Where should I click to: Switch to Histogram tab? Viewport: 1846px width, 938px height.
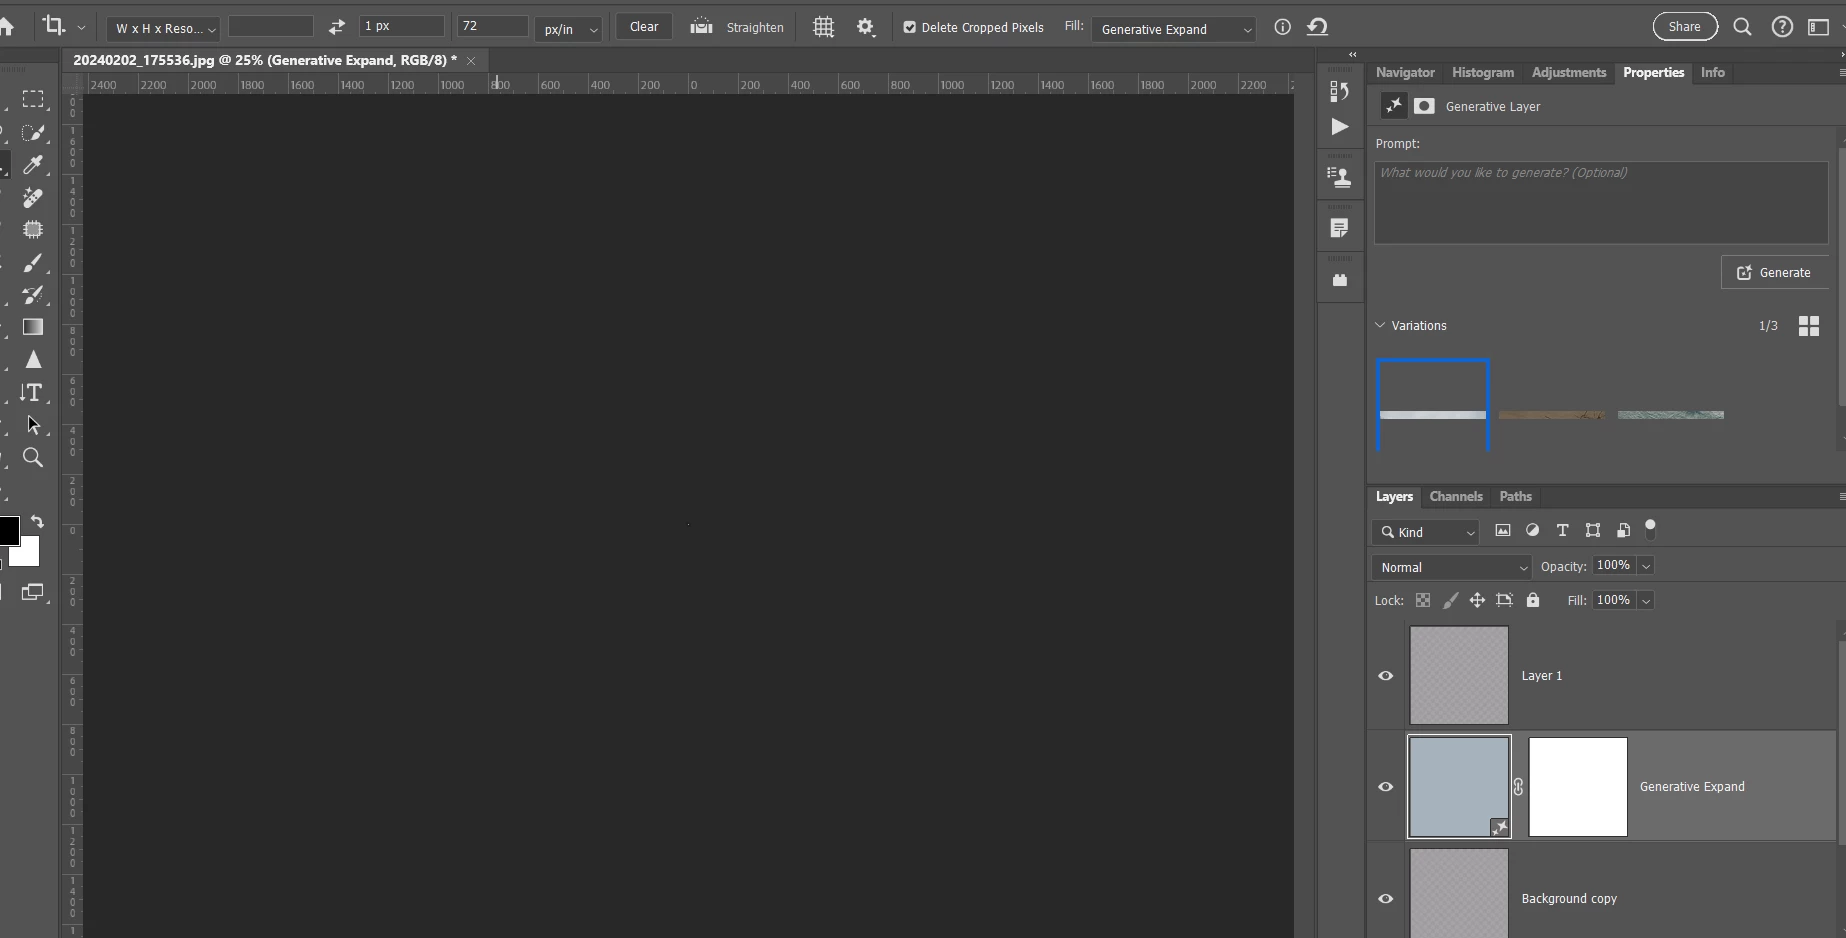[1483, 73]
